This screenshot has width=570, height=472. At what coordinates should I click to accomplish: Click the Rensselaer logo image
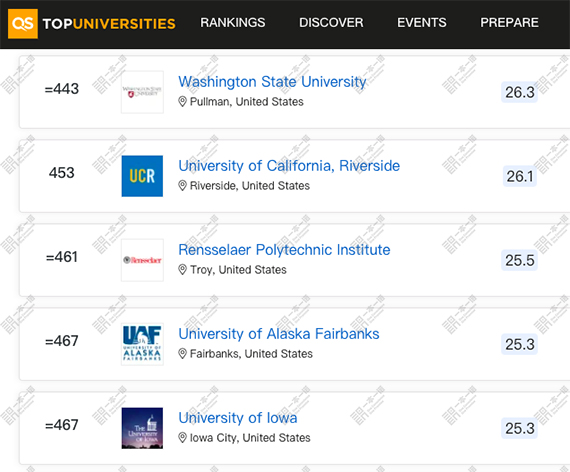pyautogui.click(x=142, y=260)
